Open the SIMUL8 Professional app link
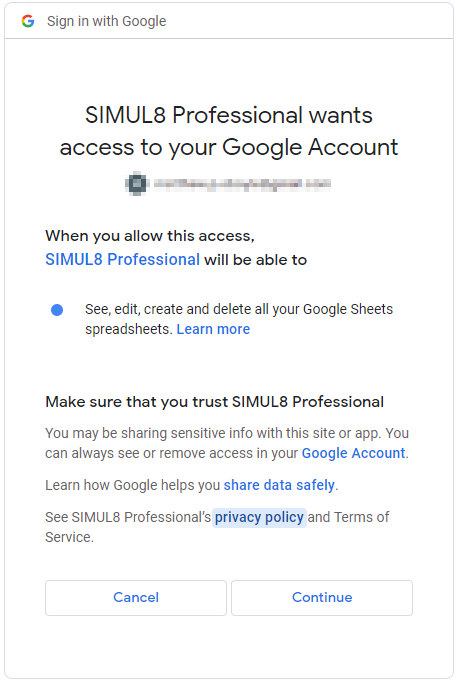This screenshot has width=456, height=681. click(x=122, y=259)
